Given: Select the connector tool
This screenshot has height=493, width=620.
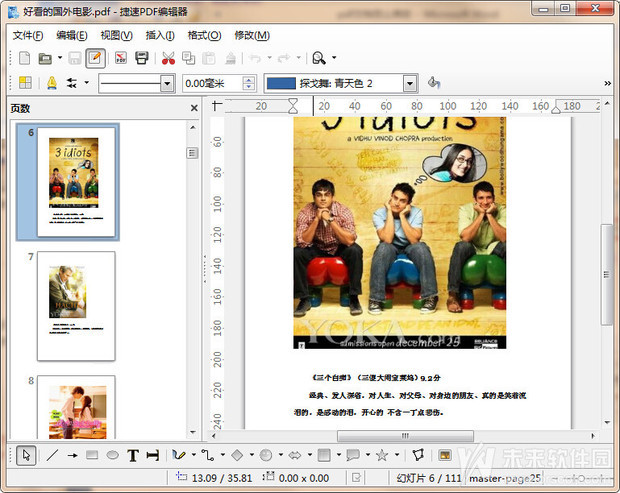Looking at the screenshot, I should pos(208,455).
